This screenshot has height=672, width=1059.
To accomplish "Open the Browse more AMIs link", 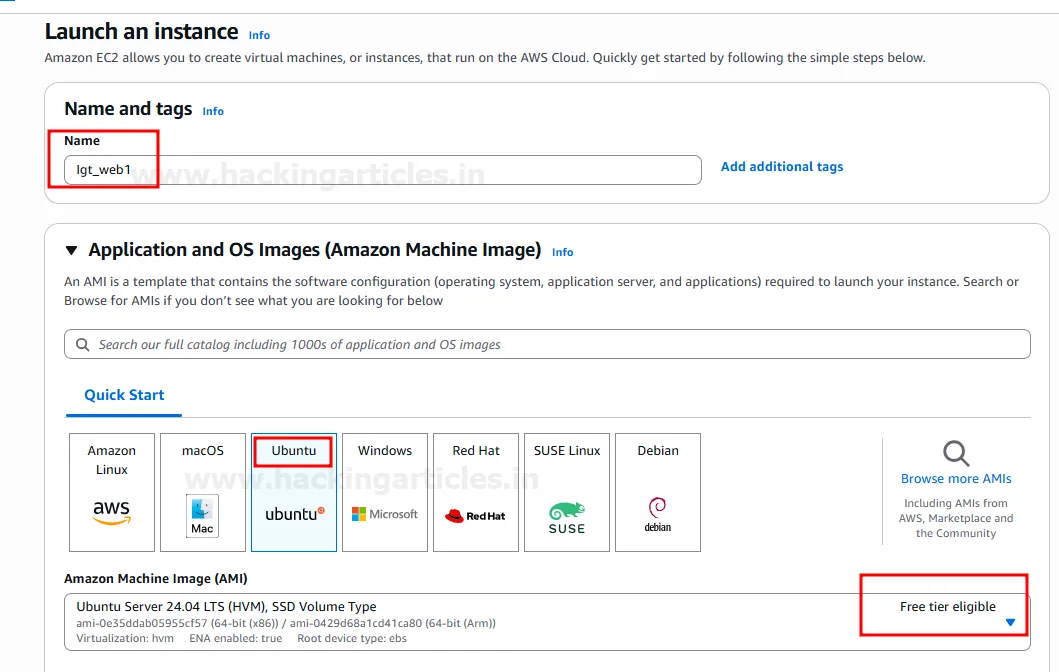I will click(956, 479).
